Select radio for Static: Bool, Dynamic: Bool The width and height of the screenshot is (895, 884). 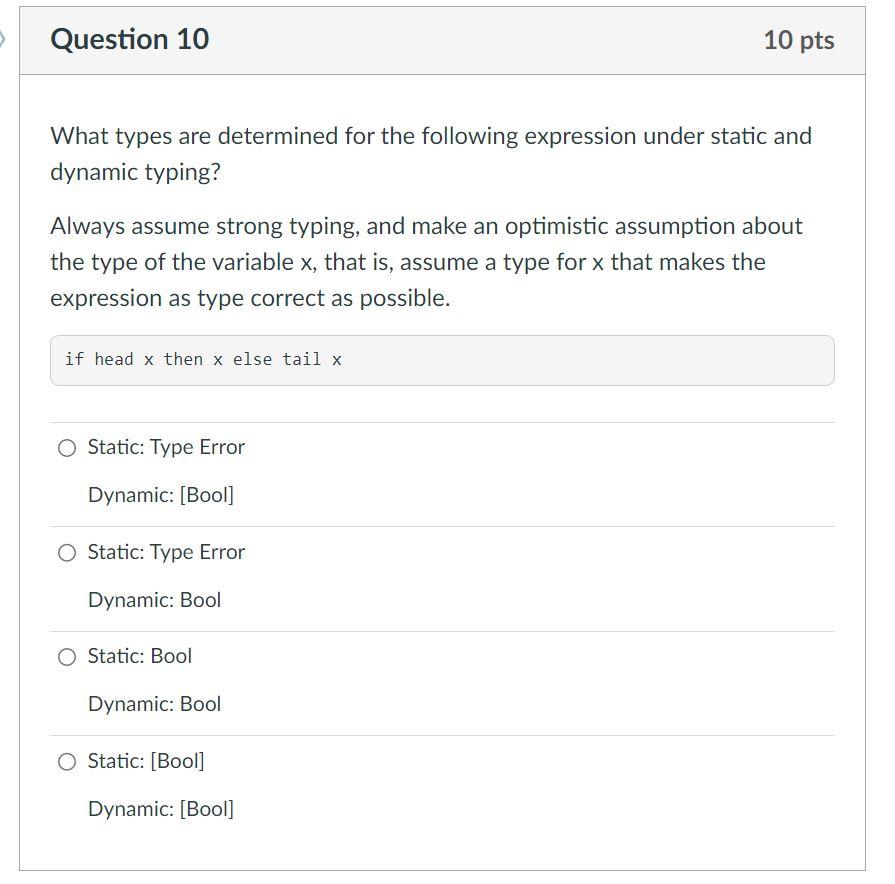67,657
